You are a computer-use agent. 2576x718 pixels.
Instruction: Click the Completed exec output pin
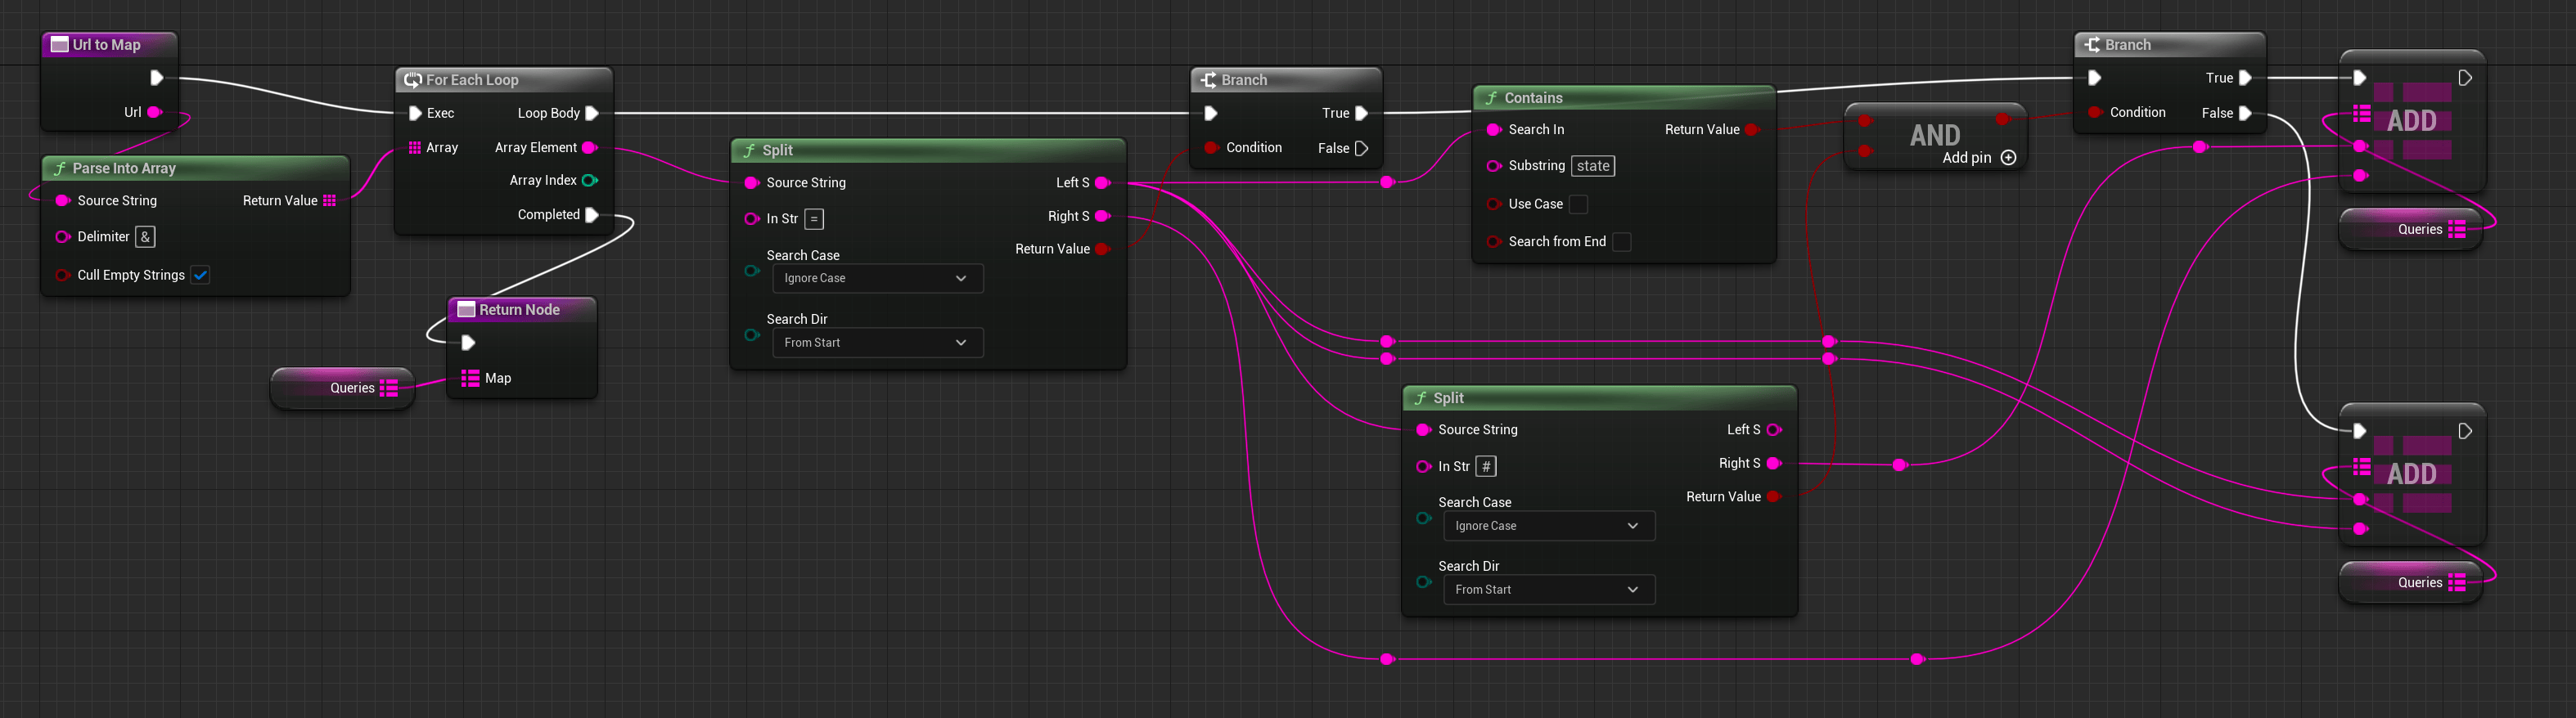point(592,214)
